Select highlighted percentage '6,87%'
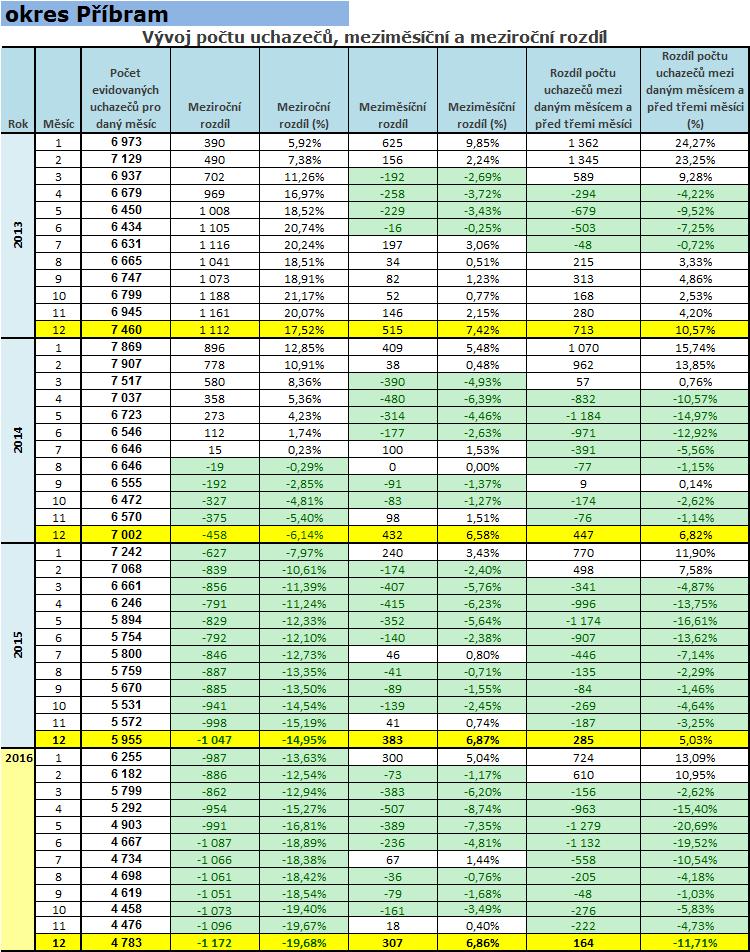The height and width of the screenshot is (952, 750). point(482,740)
